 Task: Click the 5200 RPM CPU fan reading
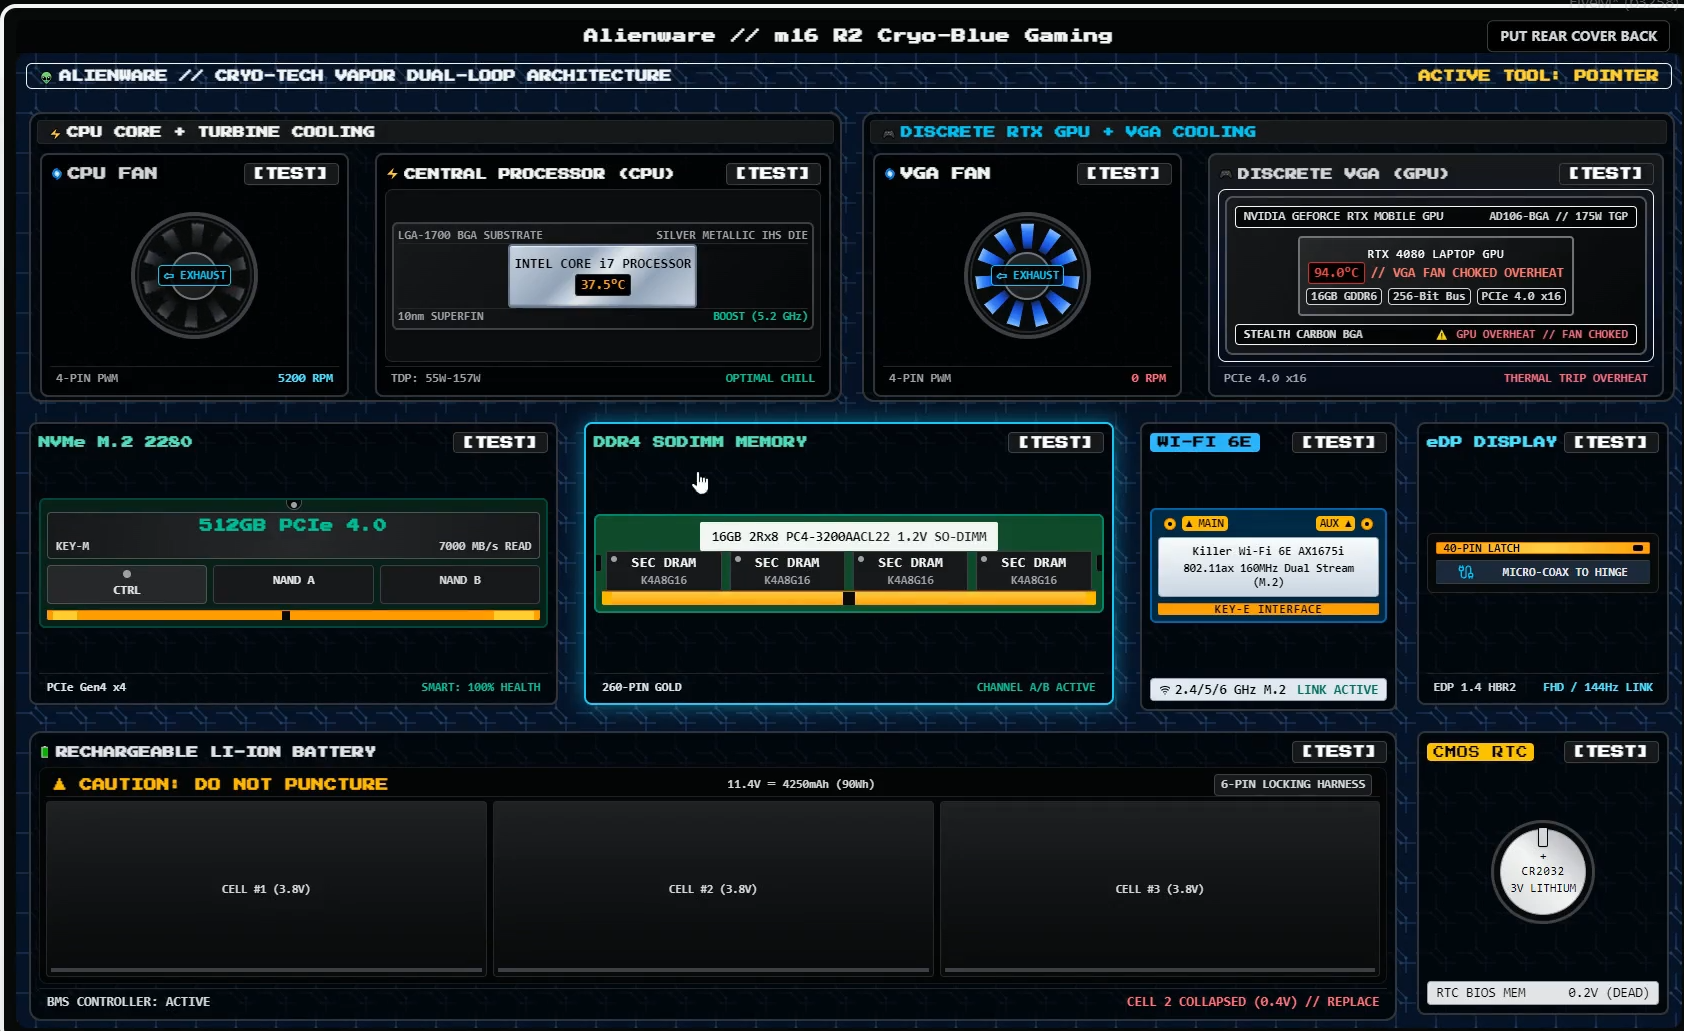(305, 378)
